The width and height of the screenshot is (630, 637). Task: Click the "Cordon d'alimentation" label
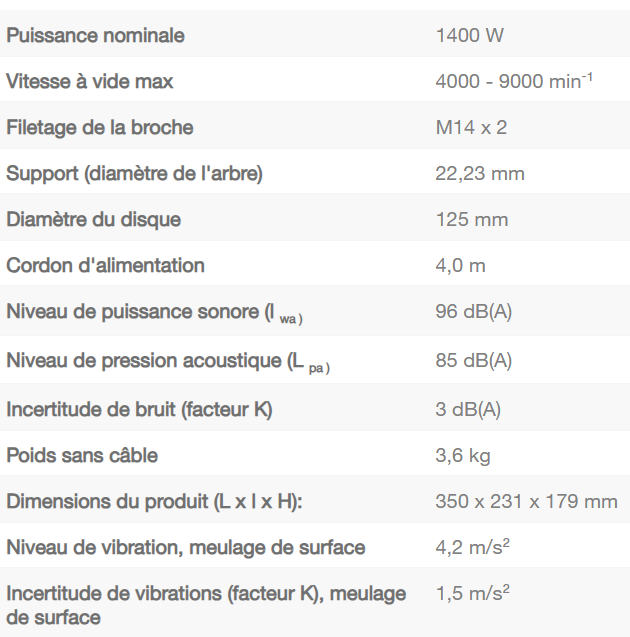(x=106, y=266)
